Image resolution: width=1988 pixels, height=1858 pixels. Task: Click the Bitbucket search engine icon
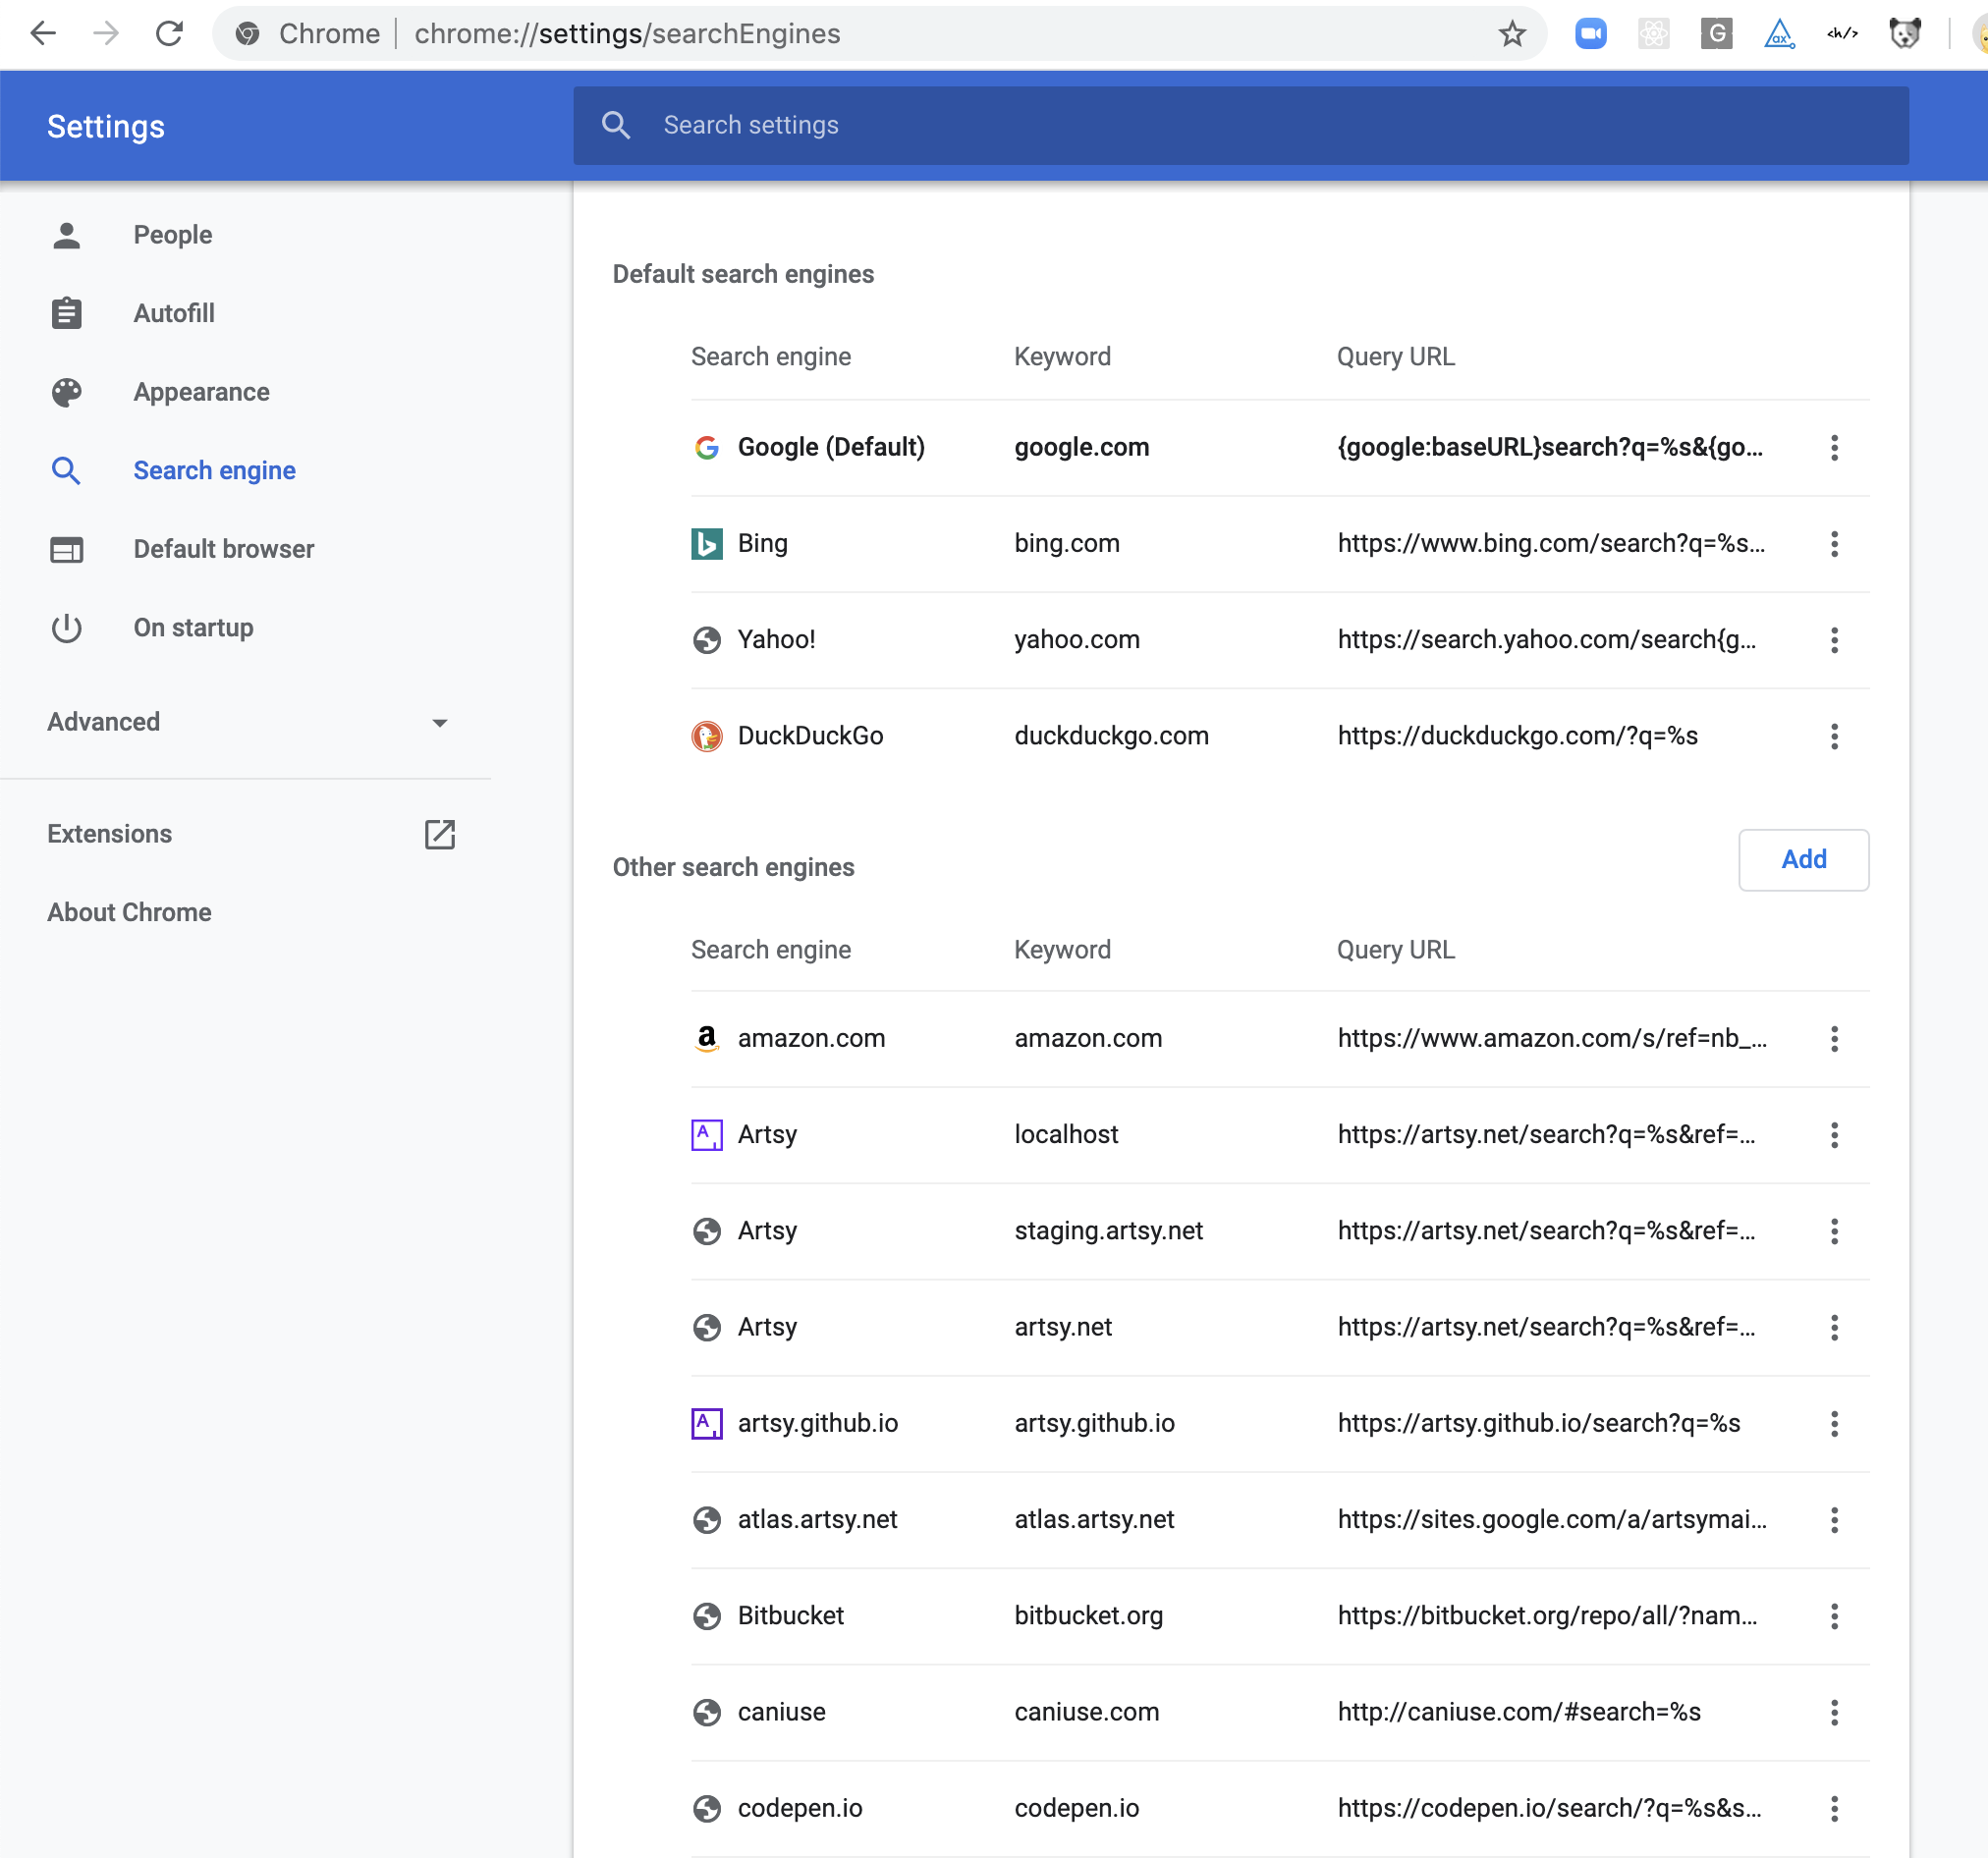click(707, 1613)
